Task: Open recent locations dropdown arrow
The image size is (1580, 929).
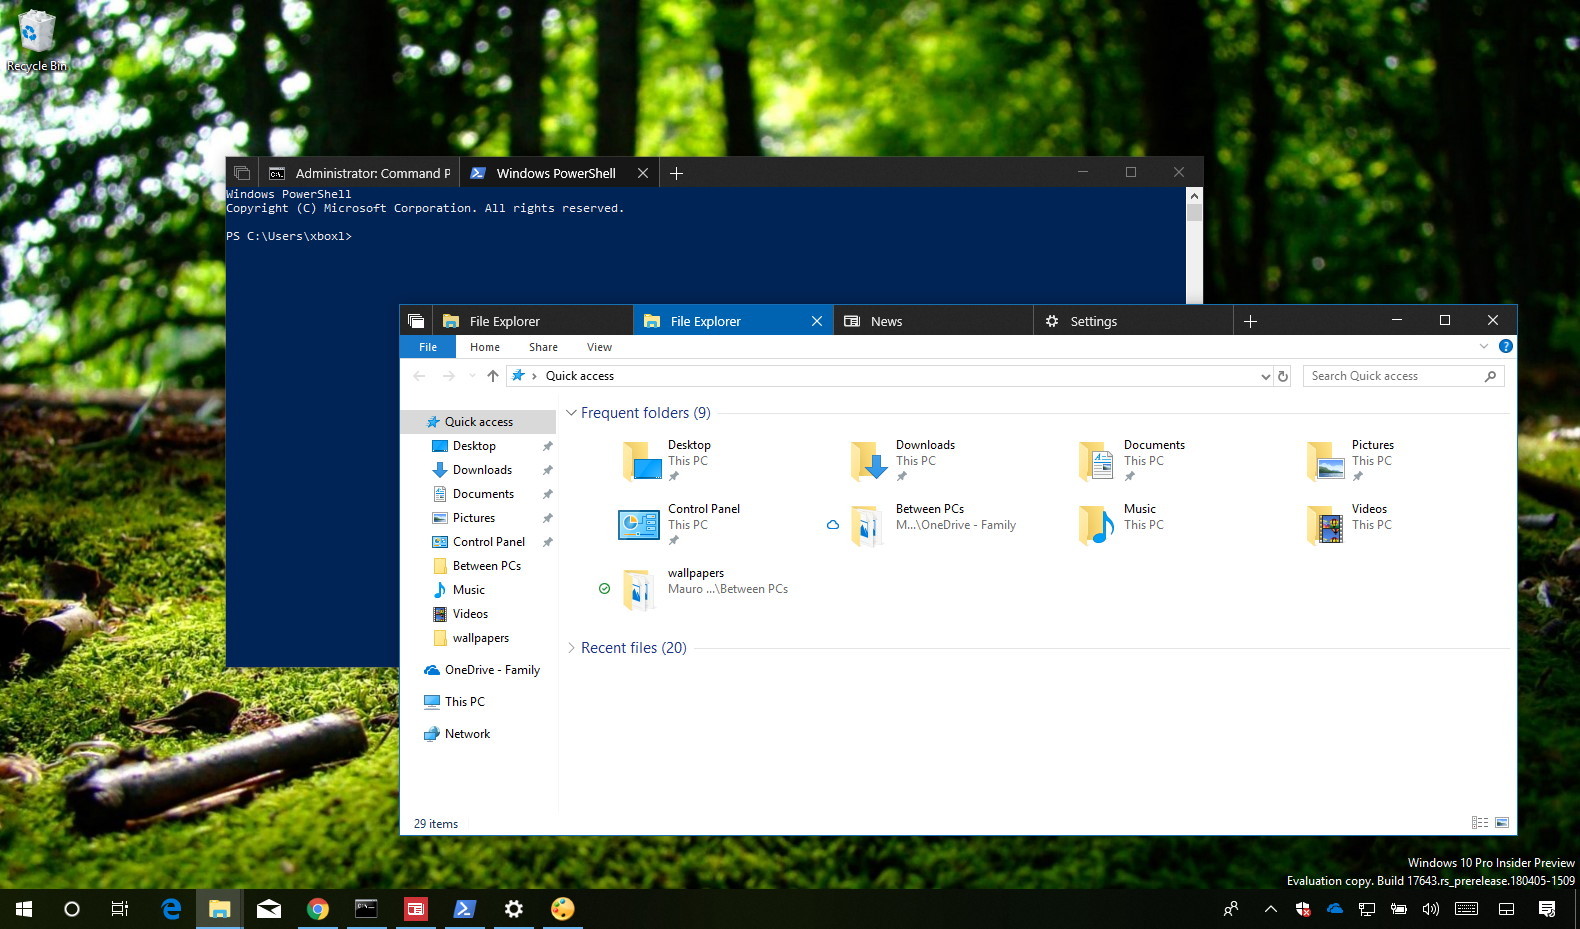Action: [472, 376]
